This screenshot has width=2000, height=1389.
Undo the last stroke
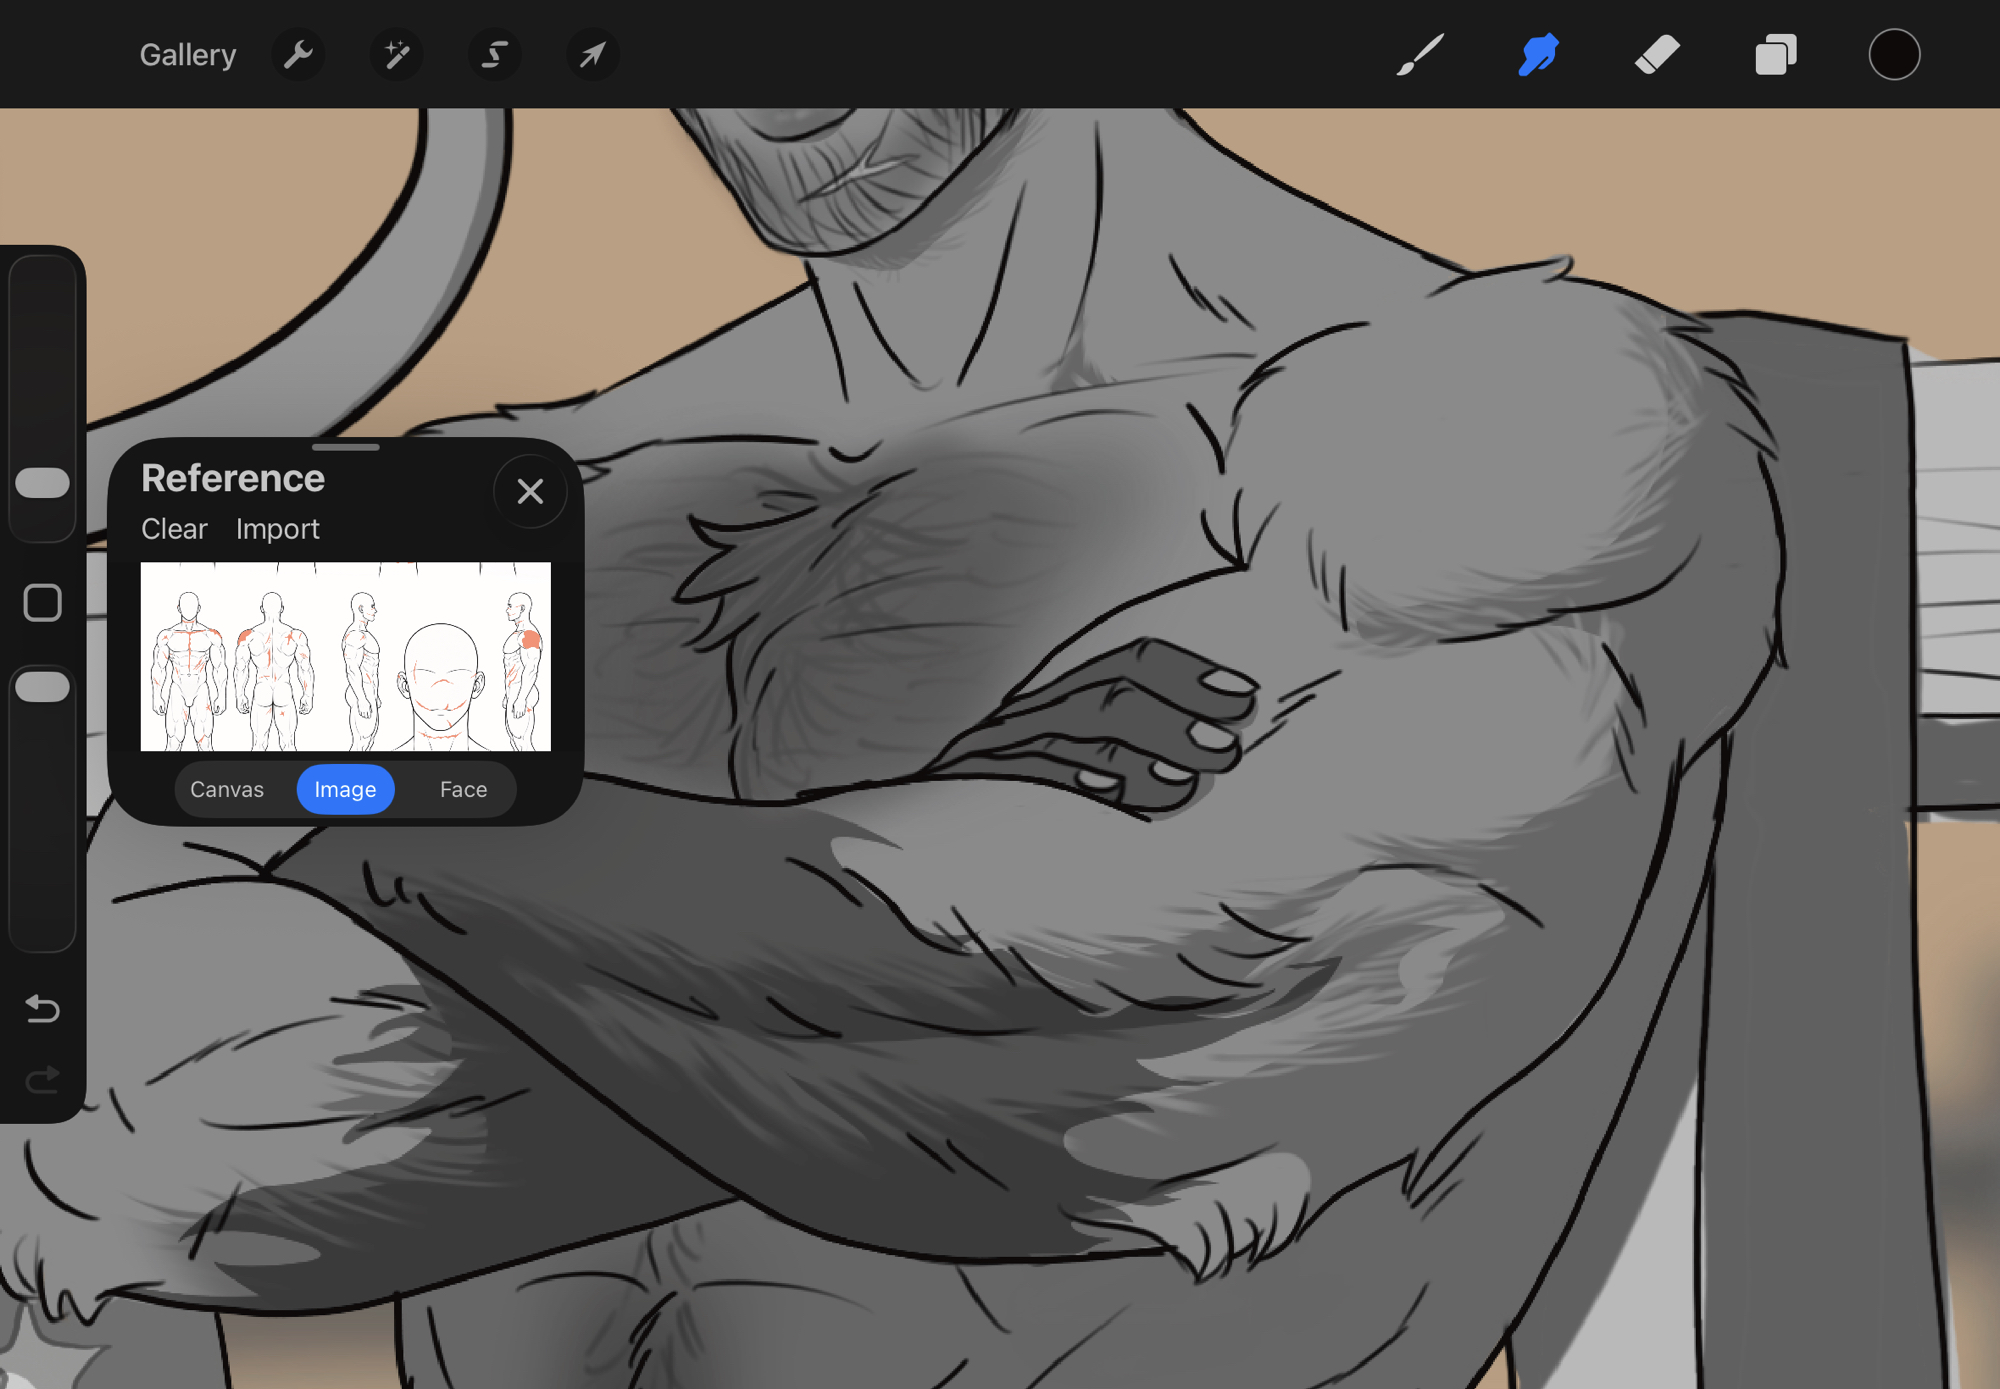point(42,1009)
